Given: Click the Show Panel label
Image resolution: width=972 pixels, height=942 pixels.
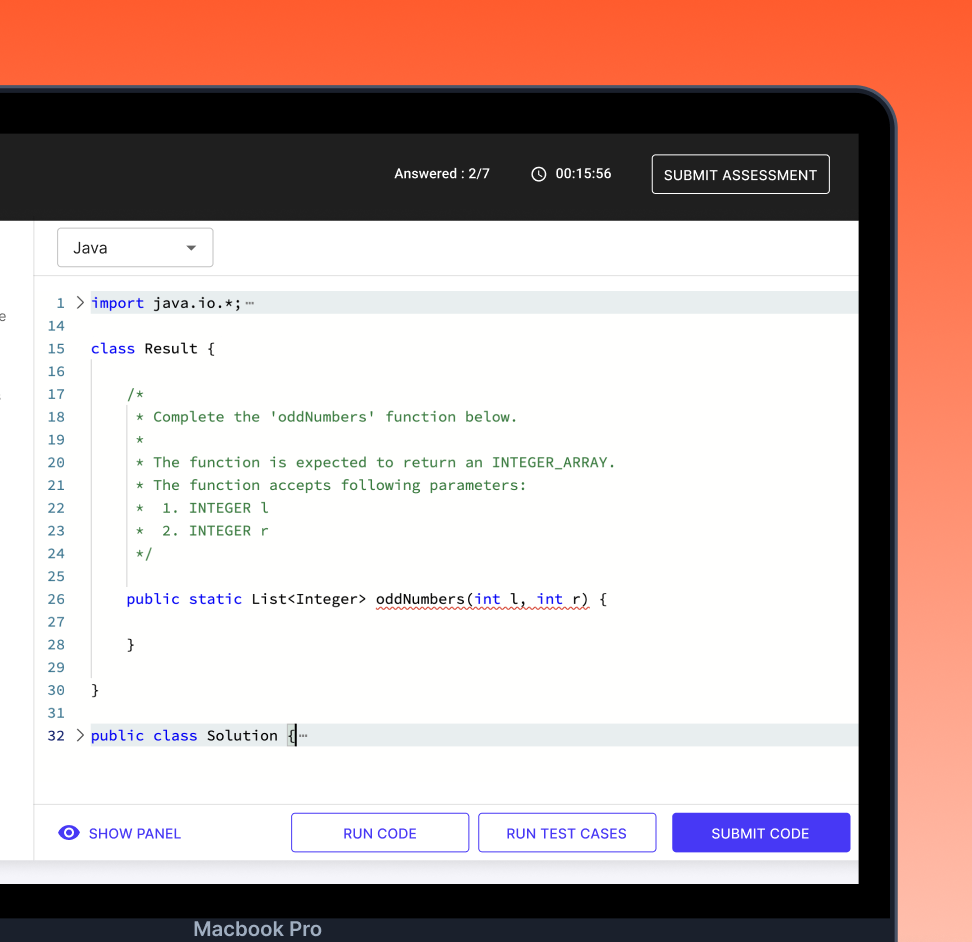Looking at the screenshot, I should point(135,833).
